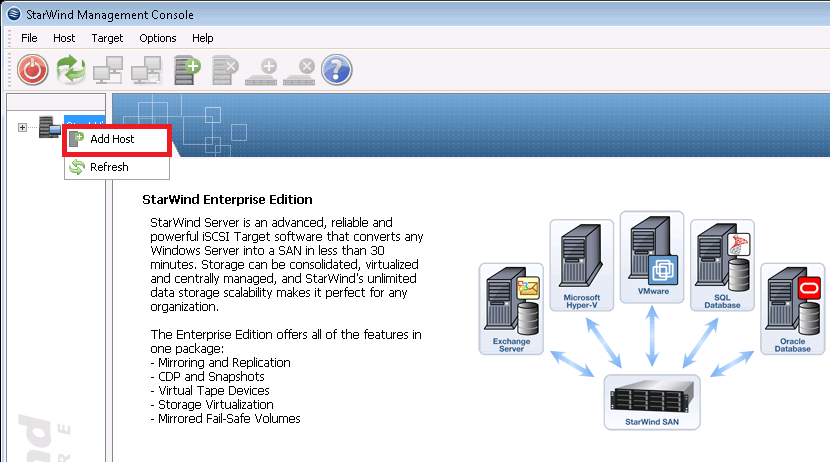
Task: Click the '- Mirrored Fail-Safe Volumes' line
Action: coord(225,419)
